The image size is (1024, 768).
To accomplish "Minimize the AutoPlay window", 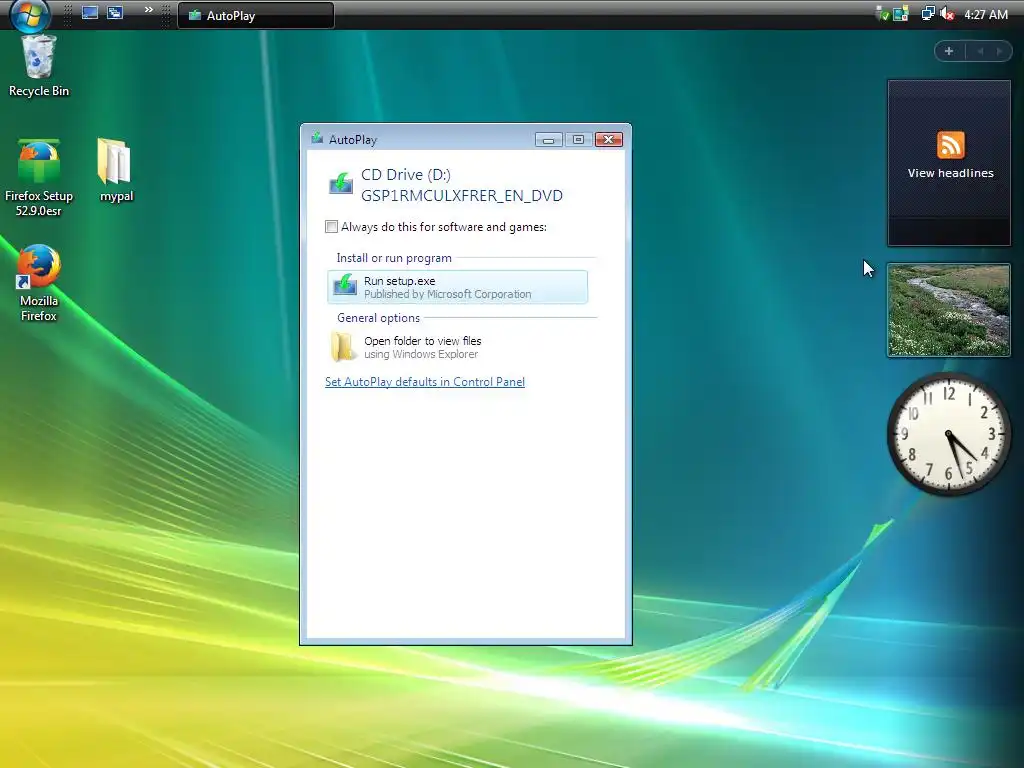I will 549,139.
